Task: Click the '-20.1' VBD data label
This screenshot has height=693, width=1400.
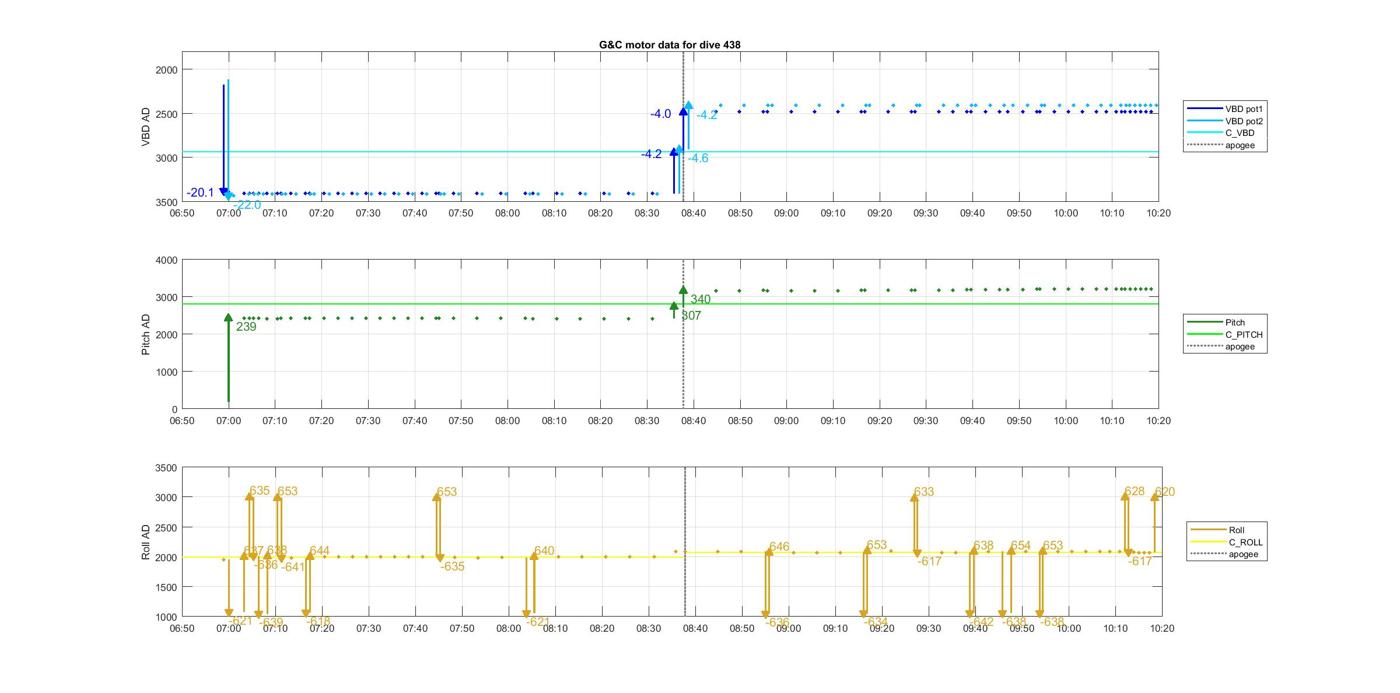Action: coord(200,192)
